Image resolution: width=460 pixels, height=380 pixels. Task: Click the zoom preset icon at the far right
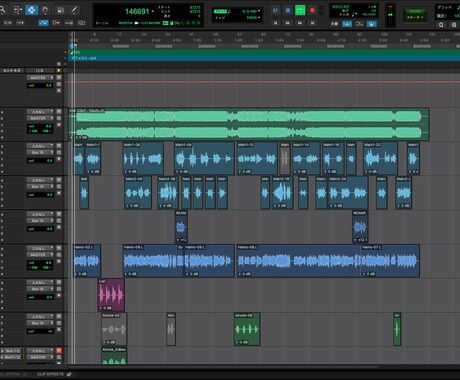(x=454, y=25)
